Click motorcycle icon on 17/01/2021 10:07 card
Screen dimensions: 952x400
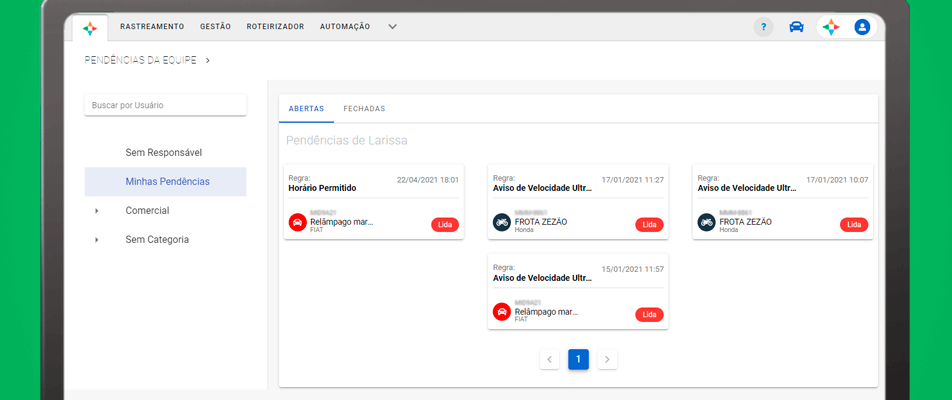pyautogui.click(x=706, y=222)
